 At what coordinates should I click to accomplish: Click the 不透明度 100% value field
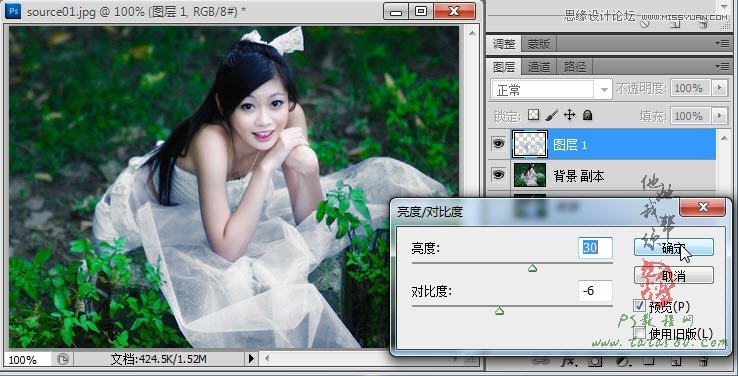click(x=691, y=88)
